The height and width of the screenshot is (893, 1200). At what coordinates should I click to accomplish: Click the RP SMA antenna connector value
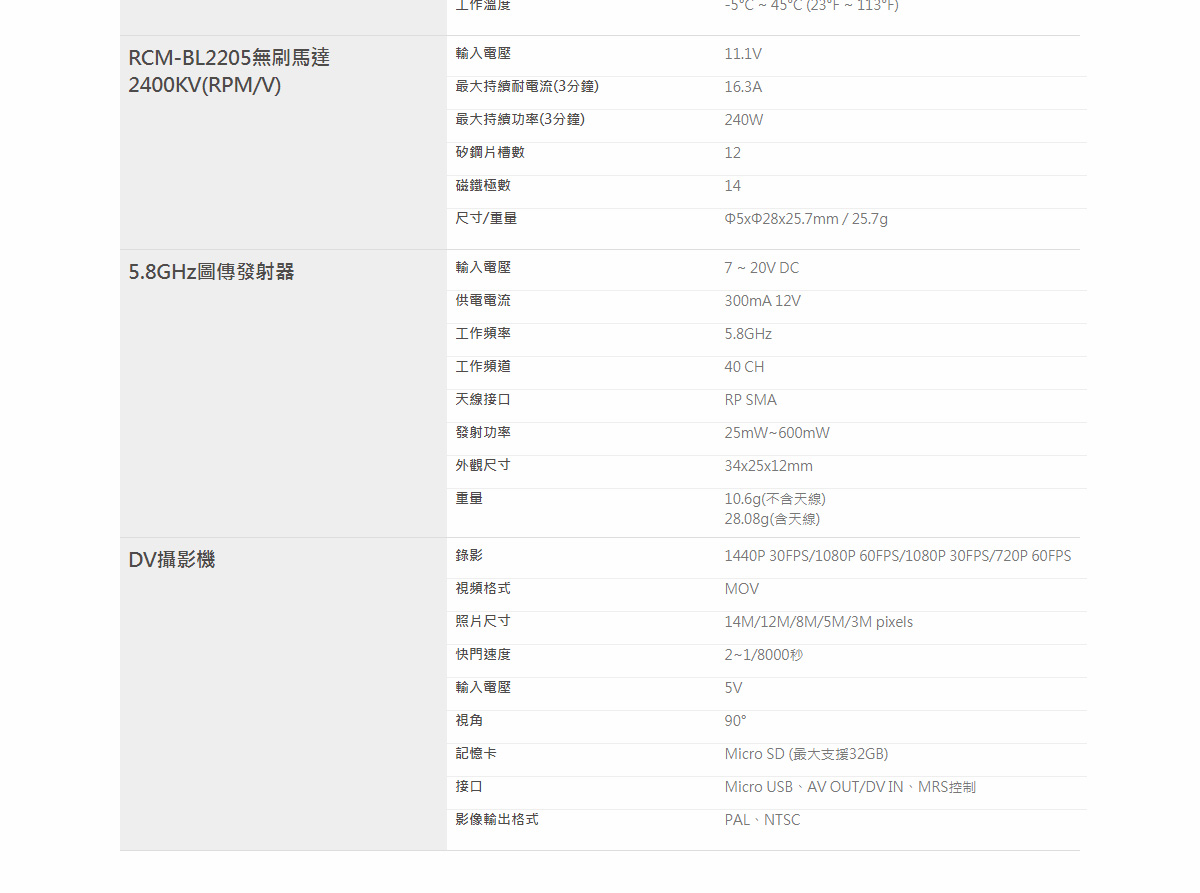(750, 400)
